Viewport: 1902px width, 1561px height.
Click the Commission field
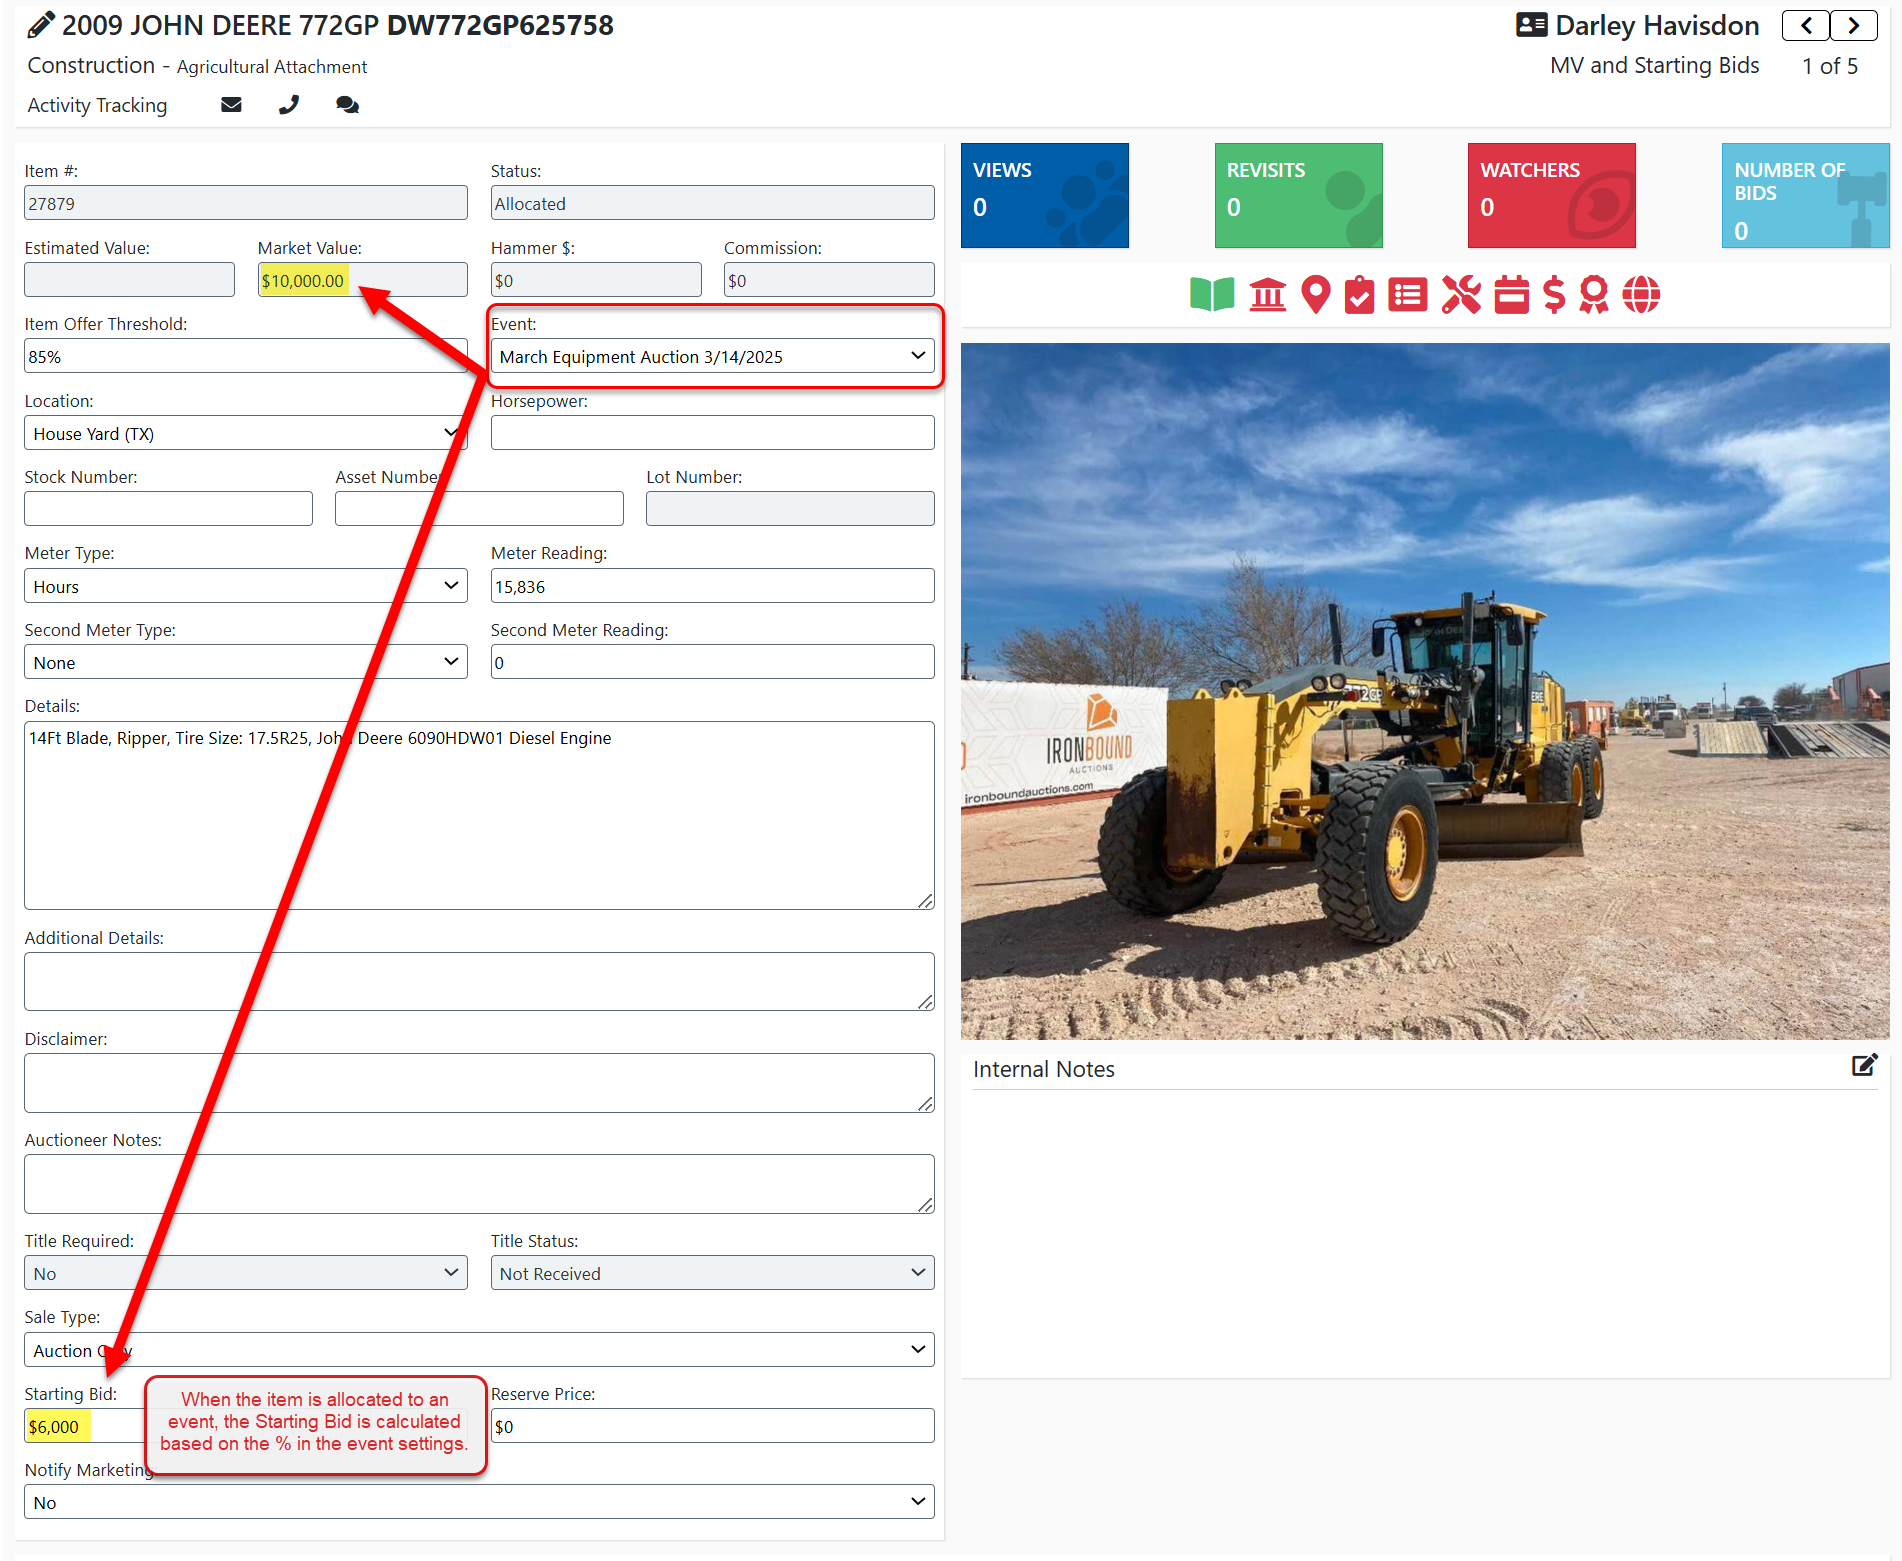point(829,280)
